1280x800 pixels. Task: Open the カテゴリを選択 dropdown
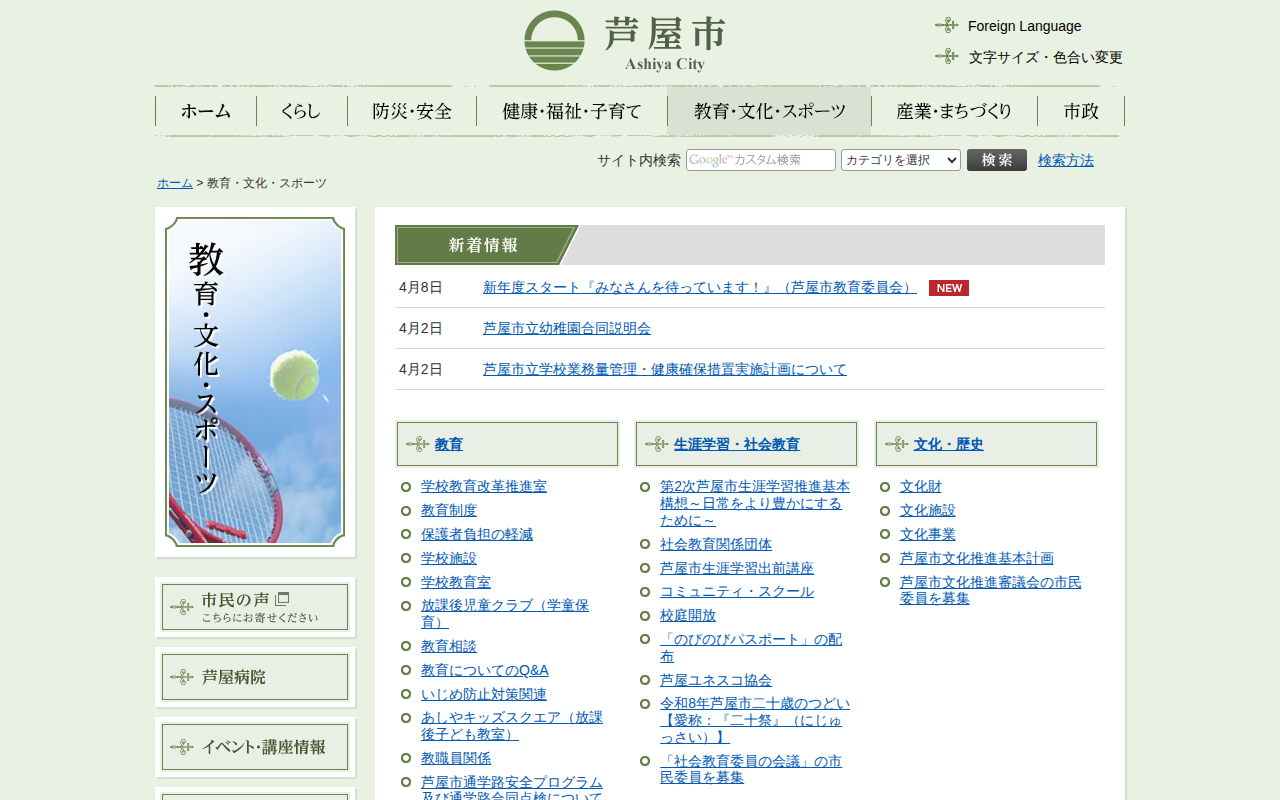901,160
